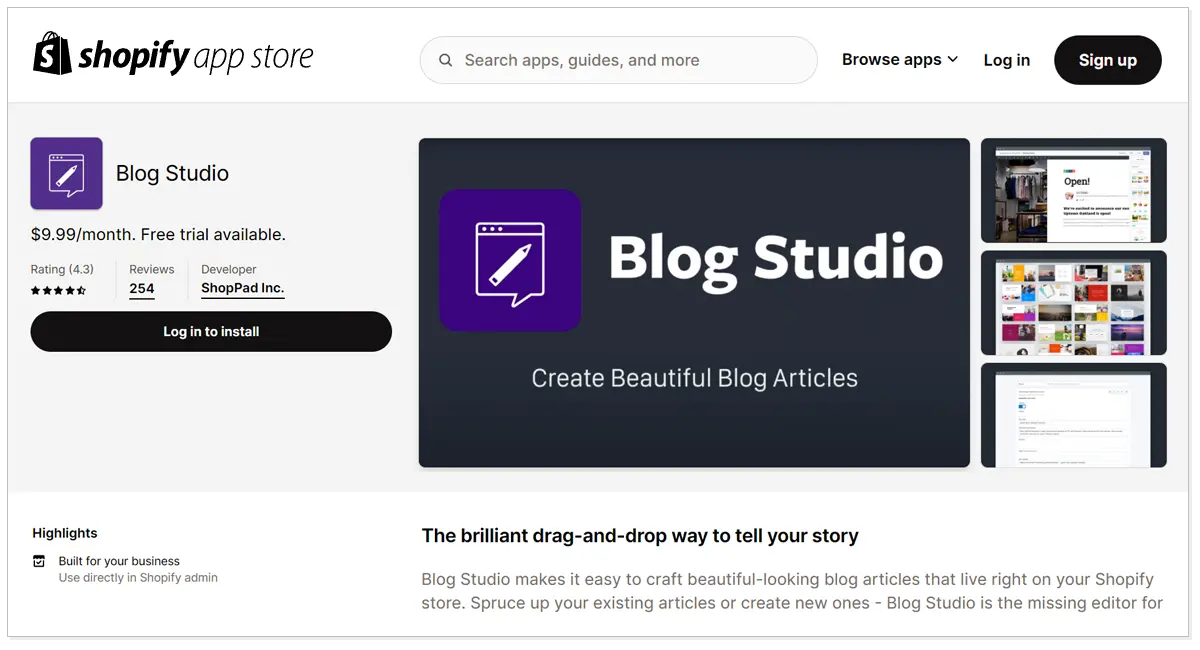The width and height of the screenshot is (1200, 650).
Task: Click the Sign up button
Action: coord(1107,60)
